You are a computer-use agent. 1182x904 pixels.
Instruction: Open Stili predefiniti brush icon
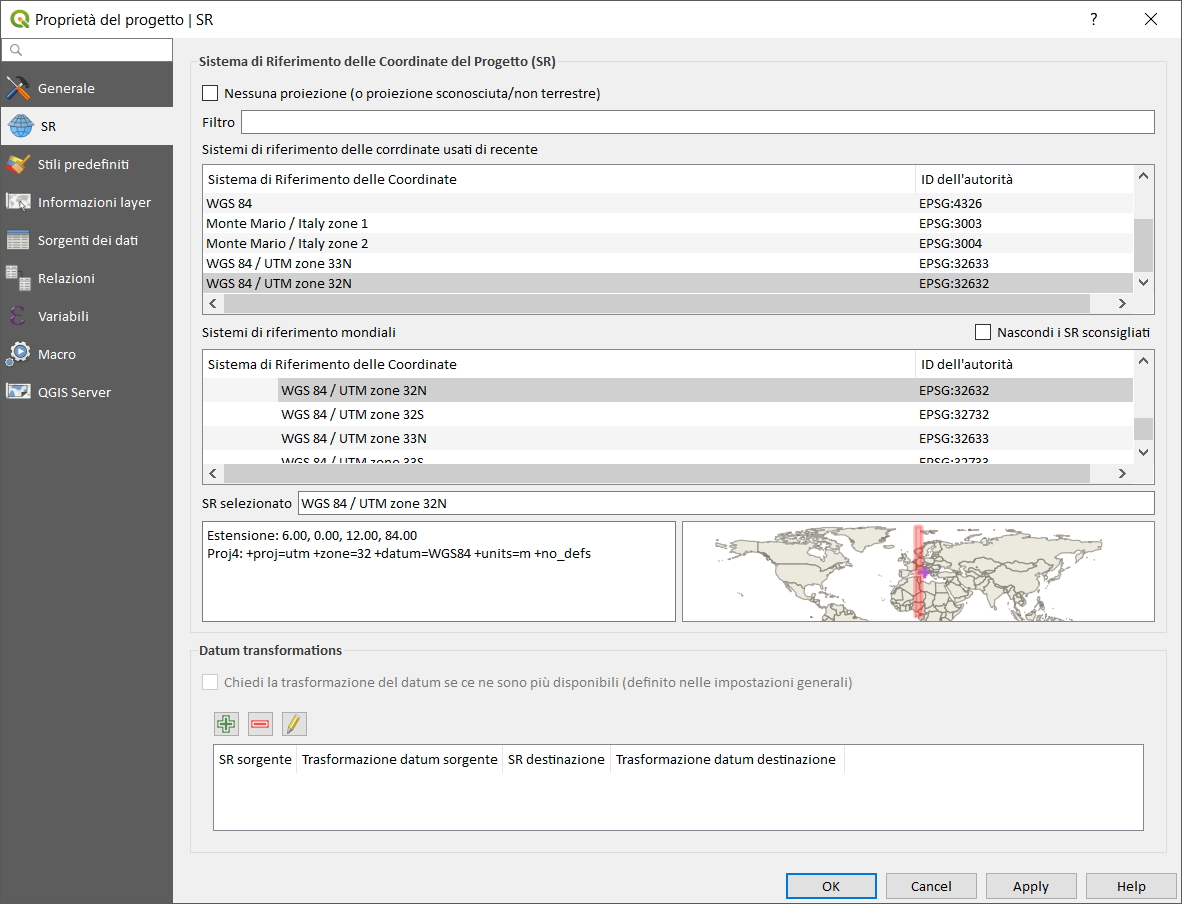19,164
